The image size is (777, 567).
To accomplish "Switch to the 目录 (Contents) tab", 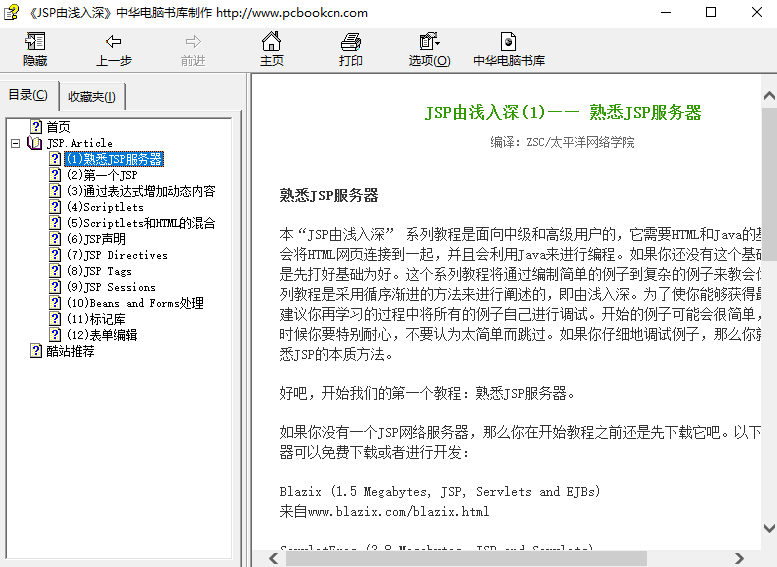I will click(28, 96).
